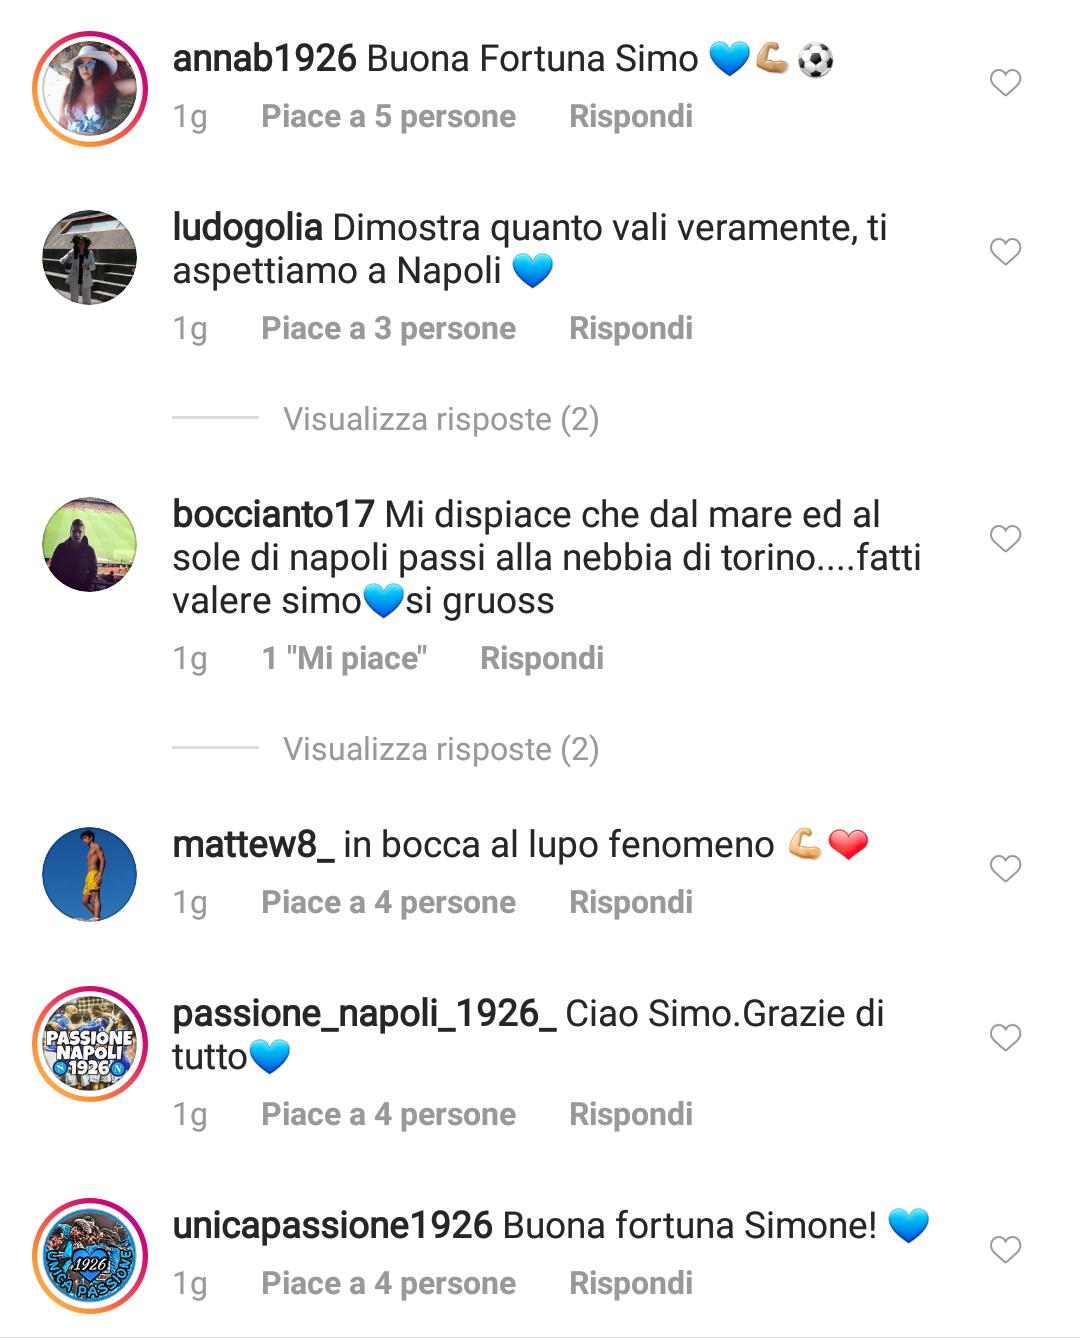Image resolution: width=1080 pixels, height=1338 pixels.
Task: Reply to annab1926 with Rispondi
Action: pos(631,116)
